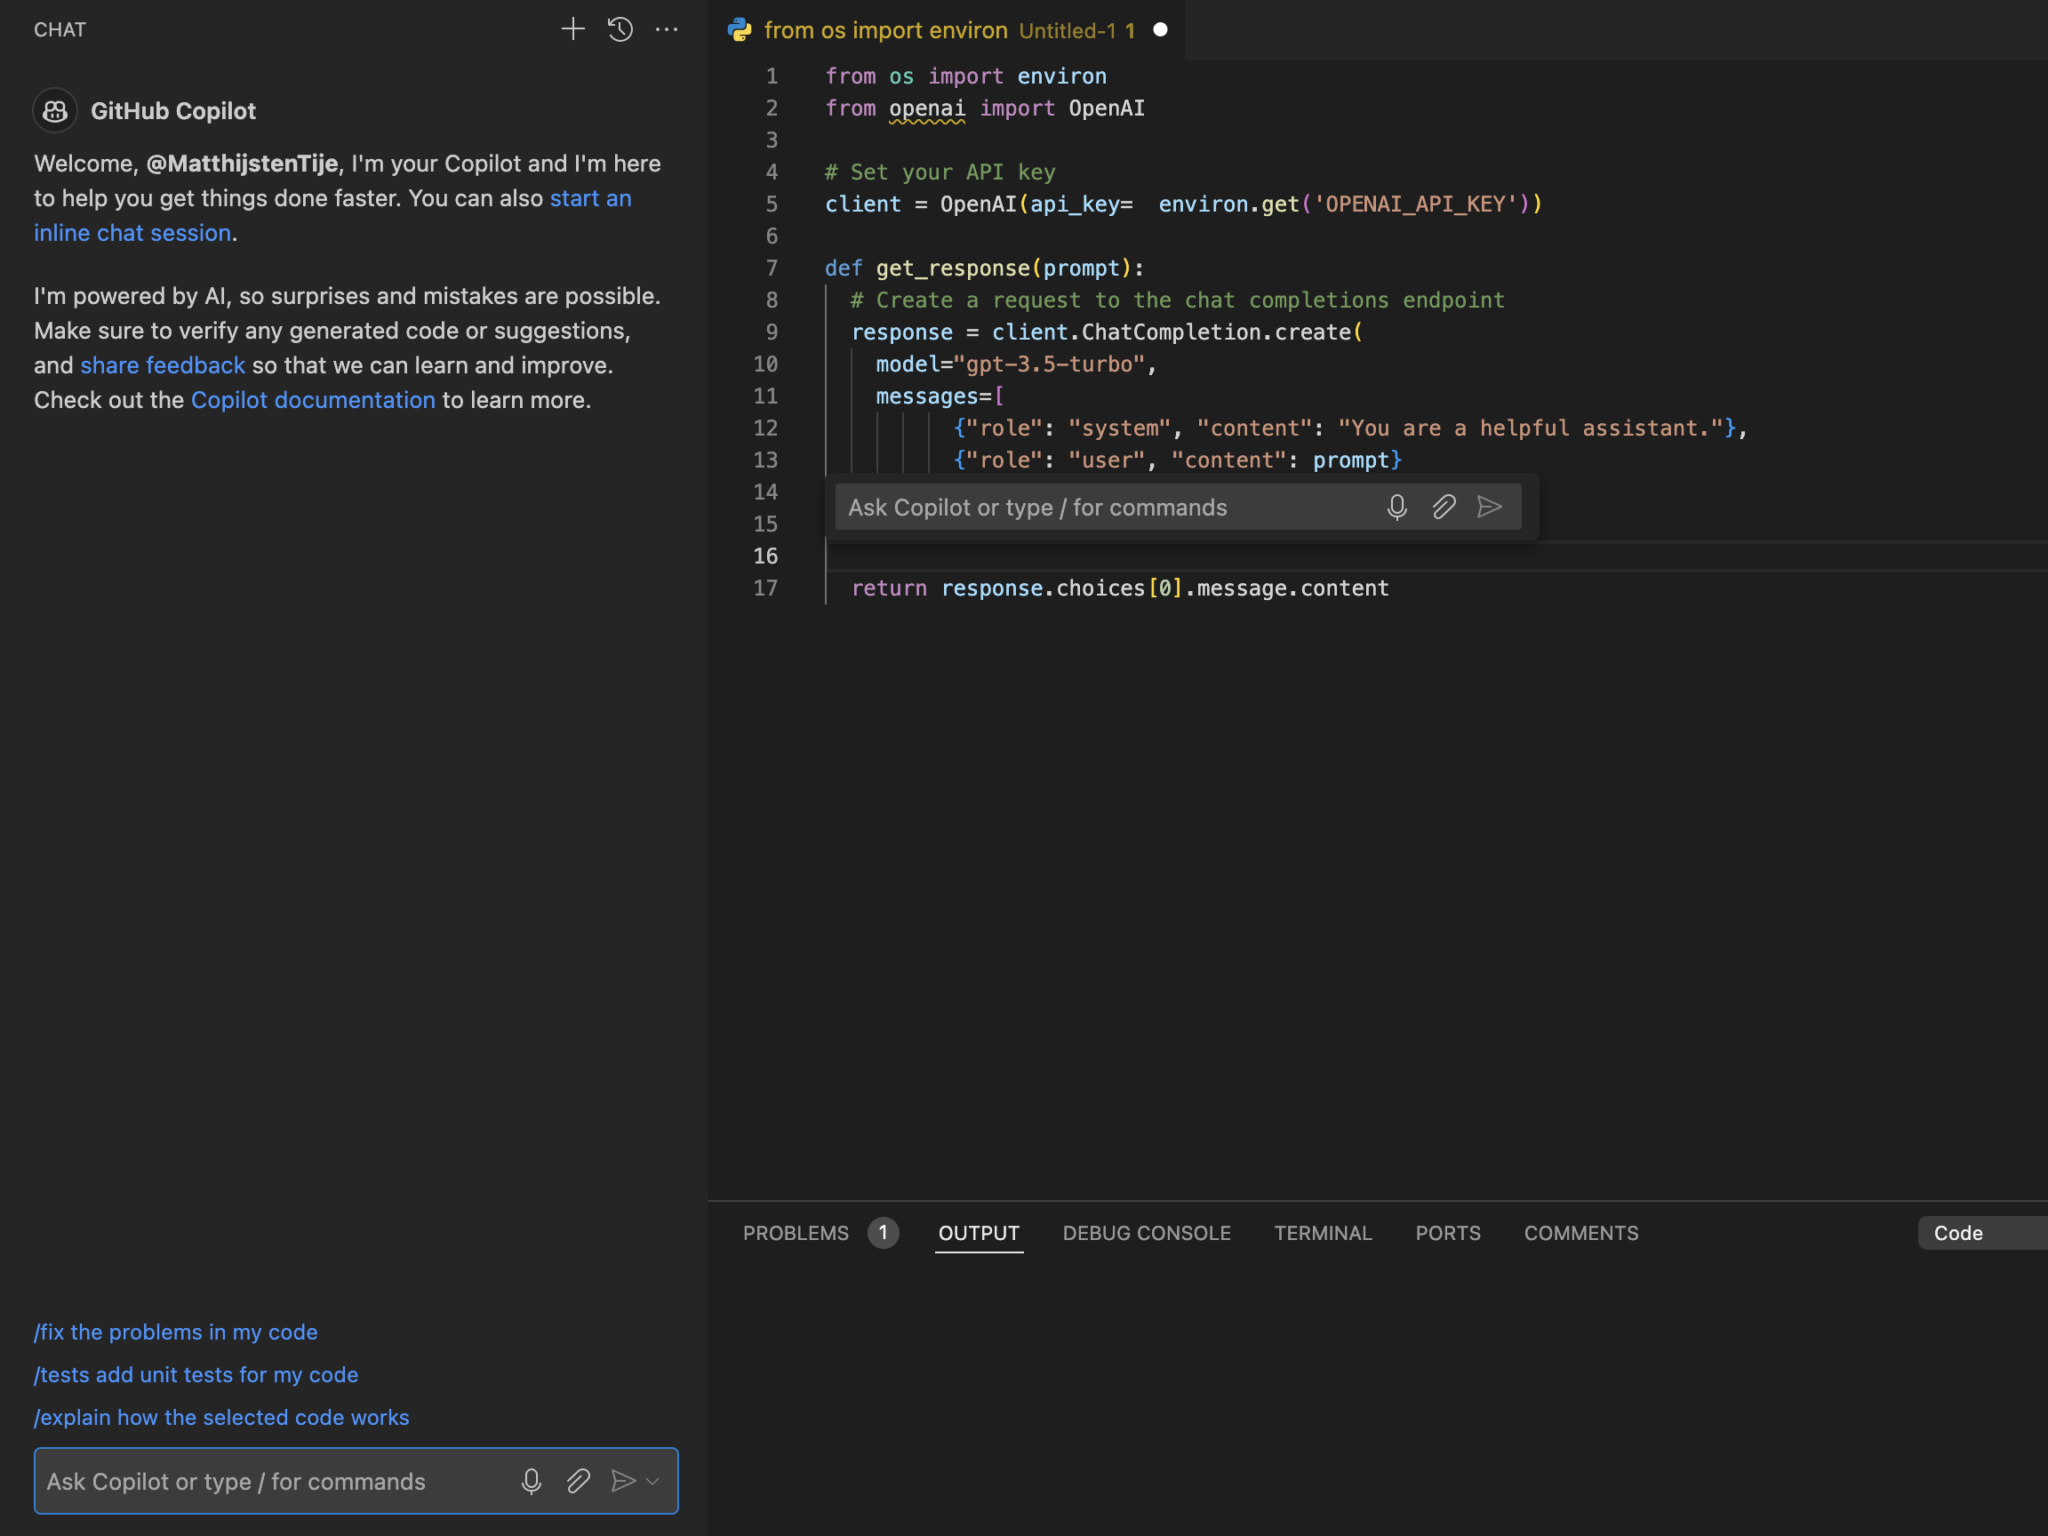Viewport: 2048px width, 1536px height.
Task: Open the Copilot documentation link
Action: coord(312,399)
